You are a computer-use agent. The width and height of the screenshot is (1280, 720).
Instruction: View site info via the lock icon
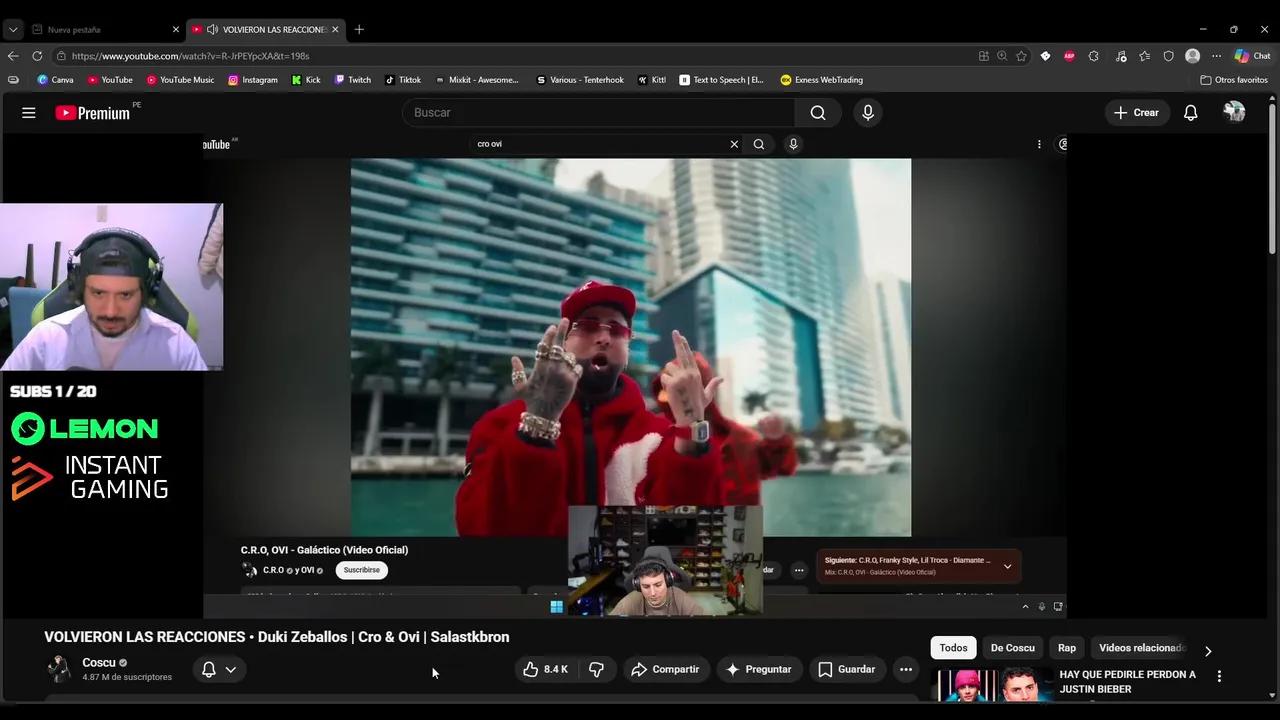point(61,56)
